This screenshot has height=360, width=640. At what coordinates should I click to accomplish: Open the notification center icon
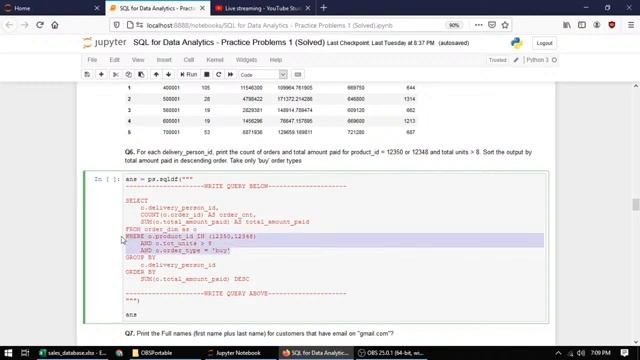[624, 353]
